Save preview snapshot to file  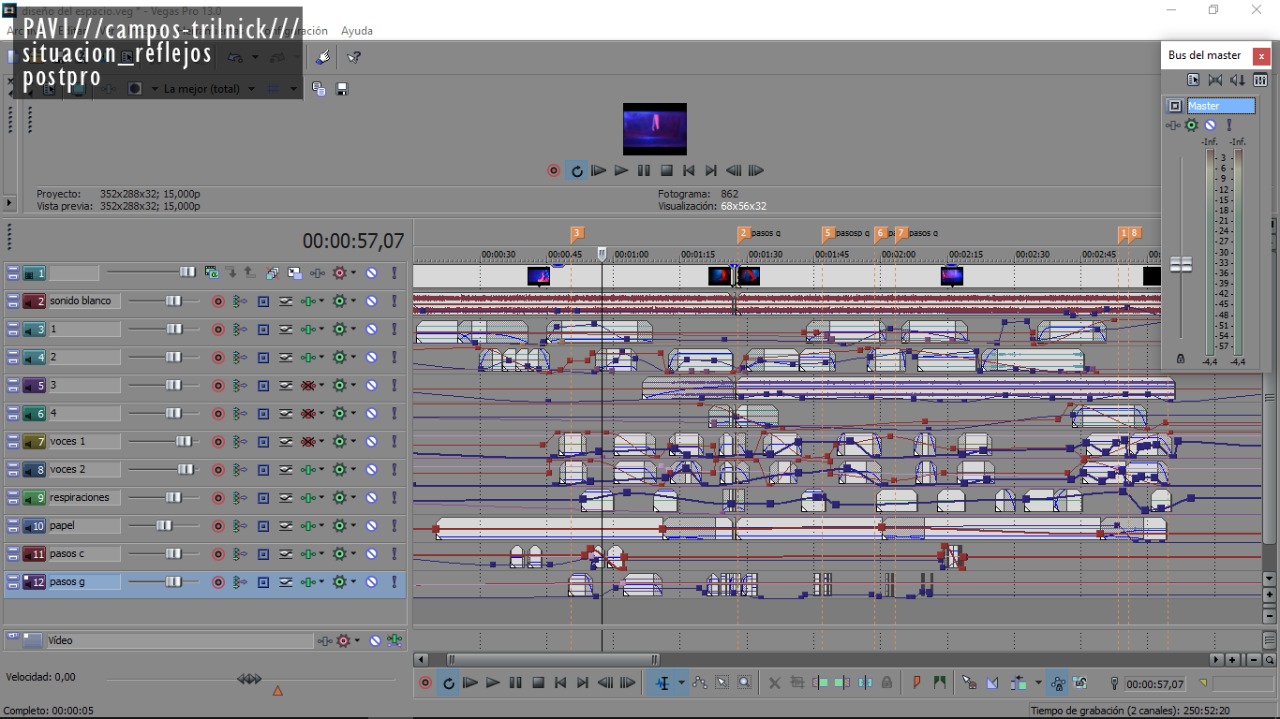click(342, 89)
